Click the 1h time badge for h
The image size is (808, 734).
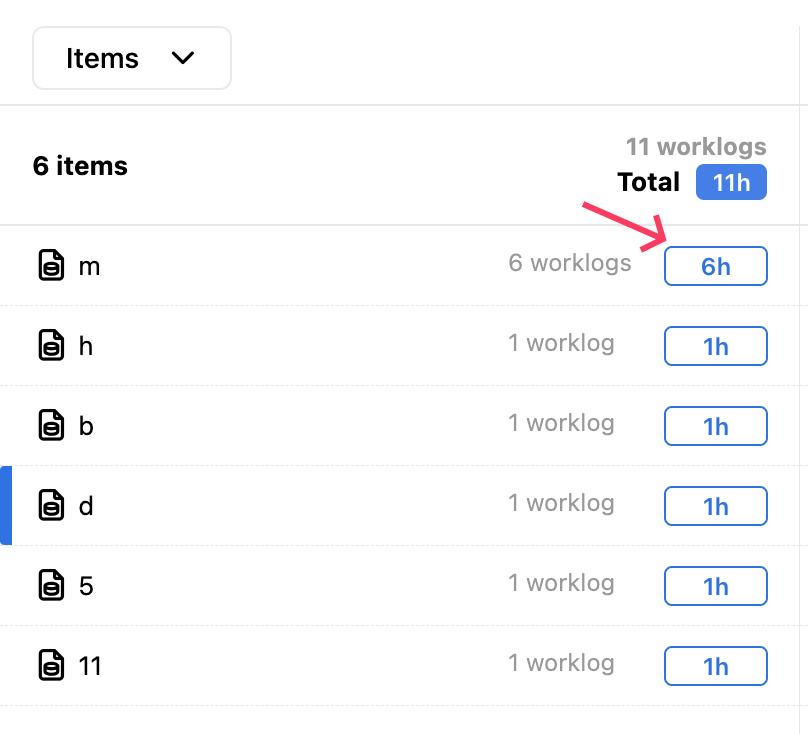(715, 347)
